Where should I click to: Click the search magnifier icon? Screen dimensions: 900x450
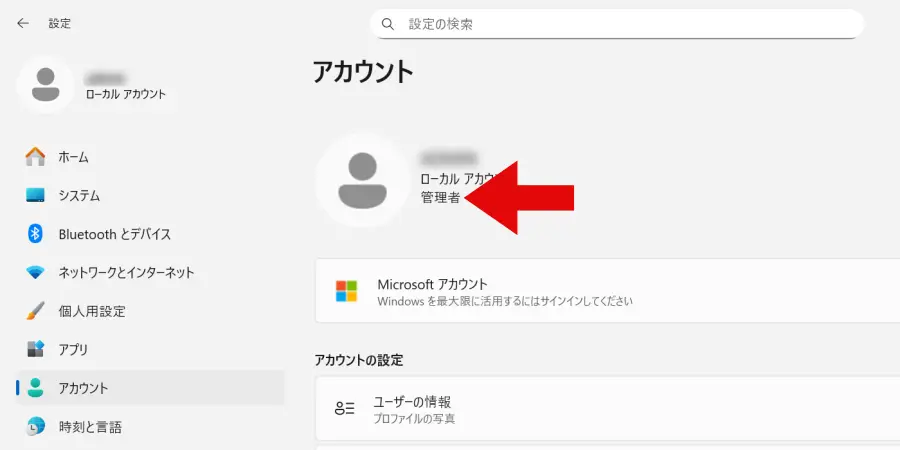pyautogui.click(x=388, y=24)
